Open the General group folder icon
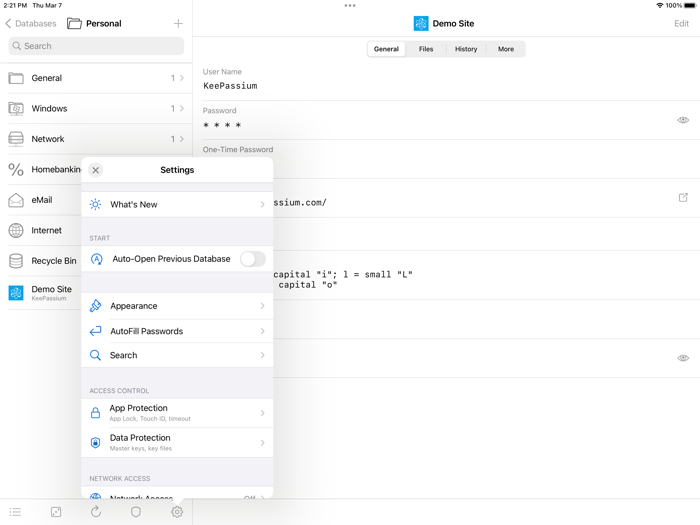 coord(16,78)
